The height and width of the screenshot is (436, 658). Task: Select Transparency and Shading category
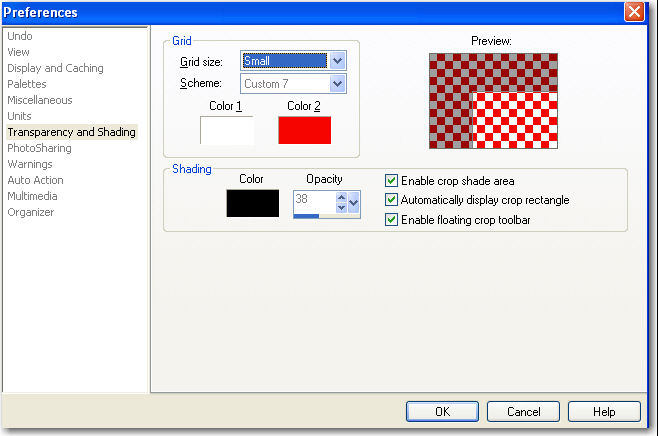72,132
